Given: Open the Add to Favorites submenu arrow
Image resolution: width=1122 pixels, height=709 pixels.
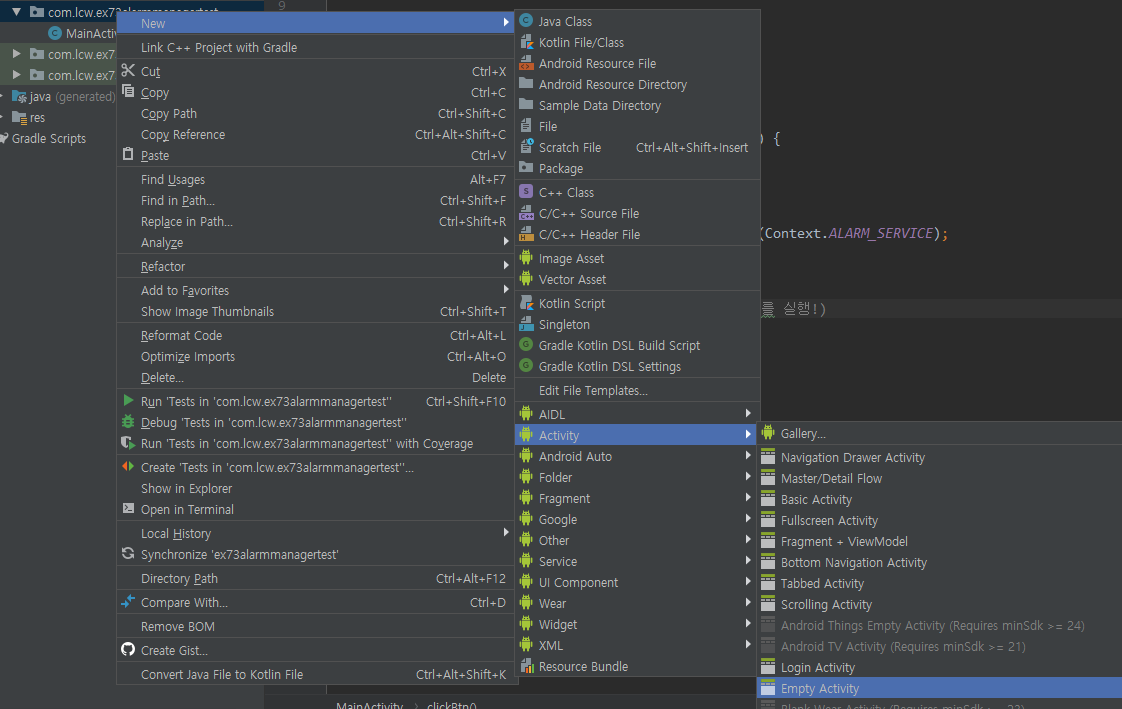Looking at the screenshot, I should pos(506,290).
